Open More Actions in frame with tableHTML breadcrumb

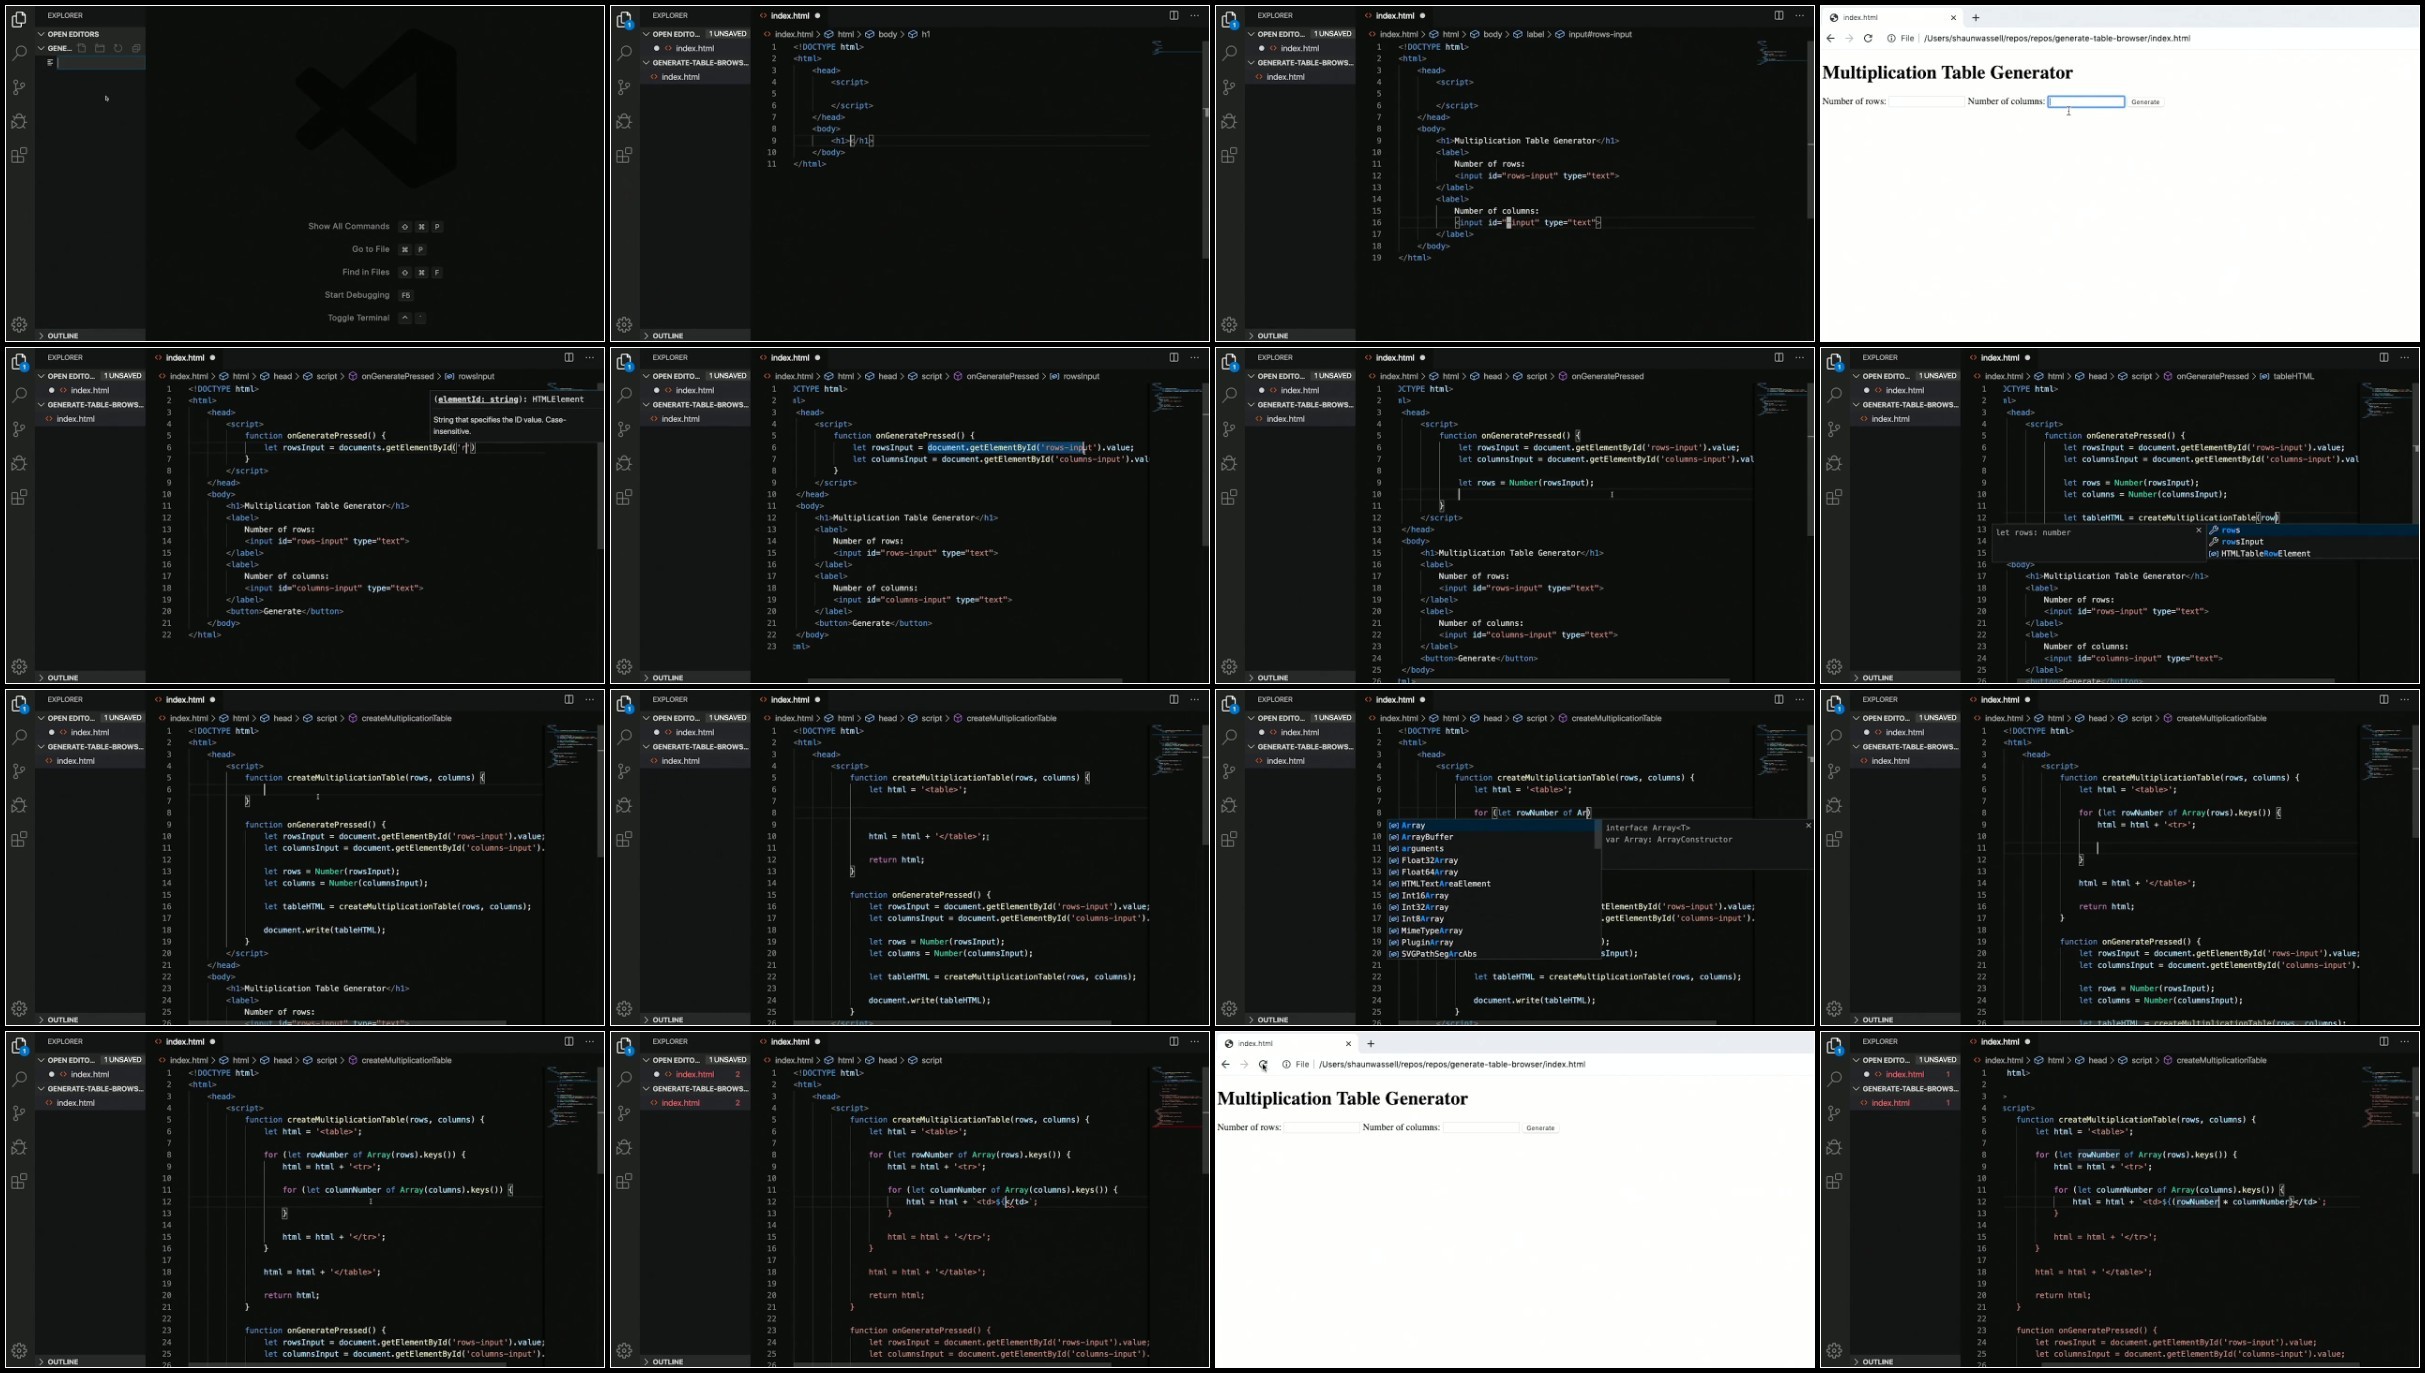pyautogui.click(x=2405, y=358)
